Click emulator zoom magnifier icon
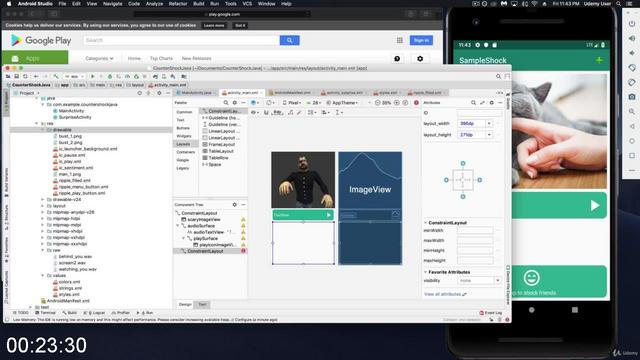Image resolution: width=640 pixels, height=360 pixels. click(x=632, y=111)
